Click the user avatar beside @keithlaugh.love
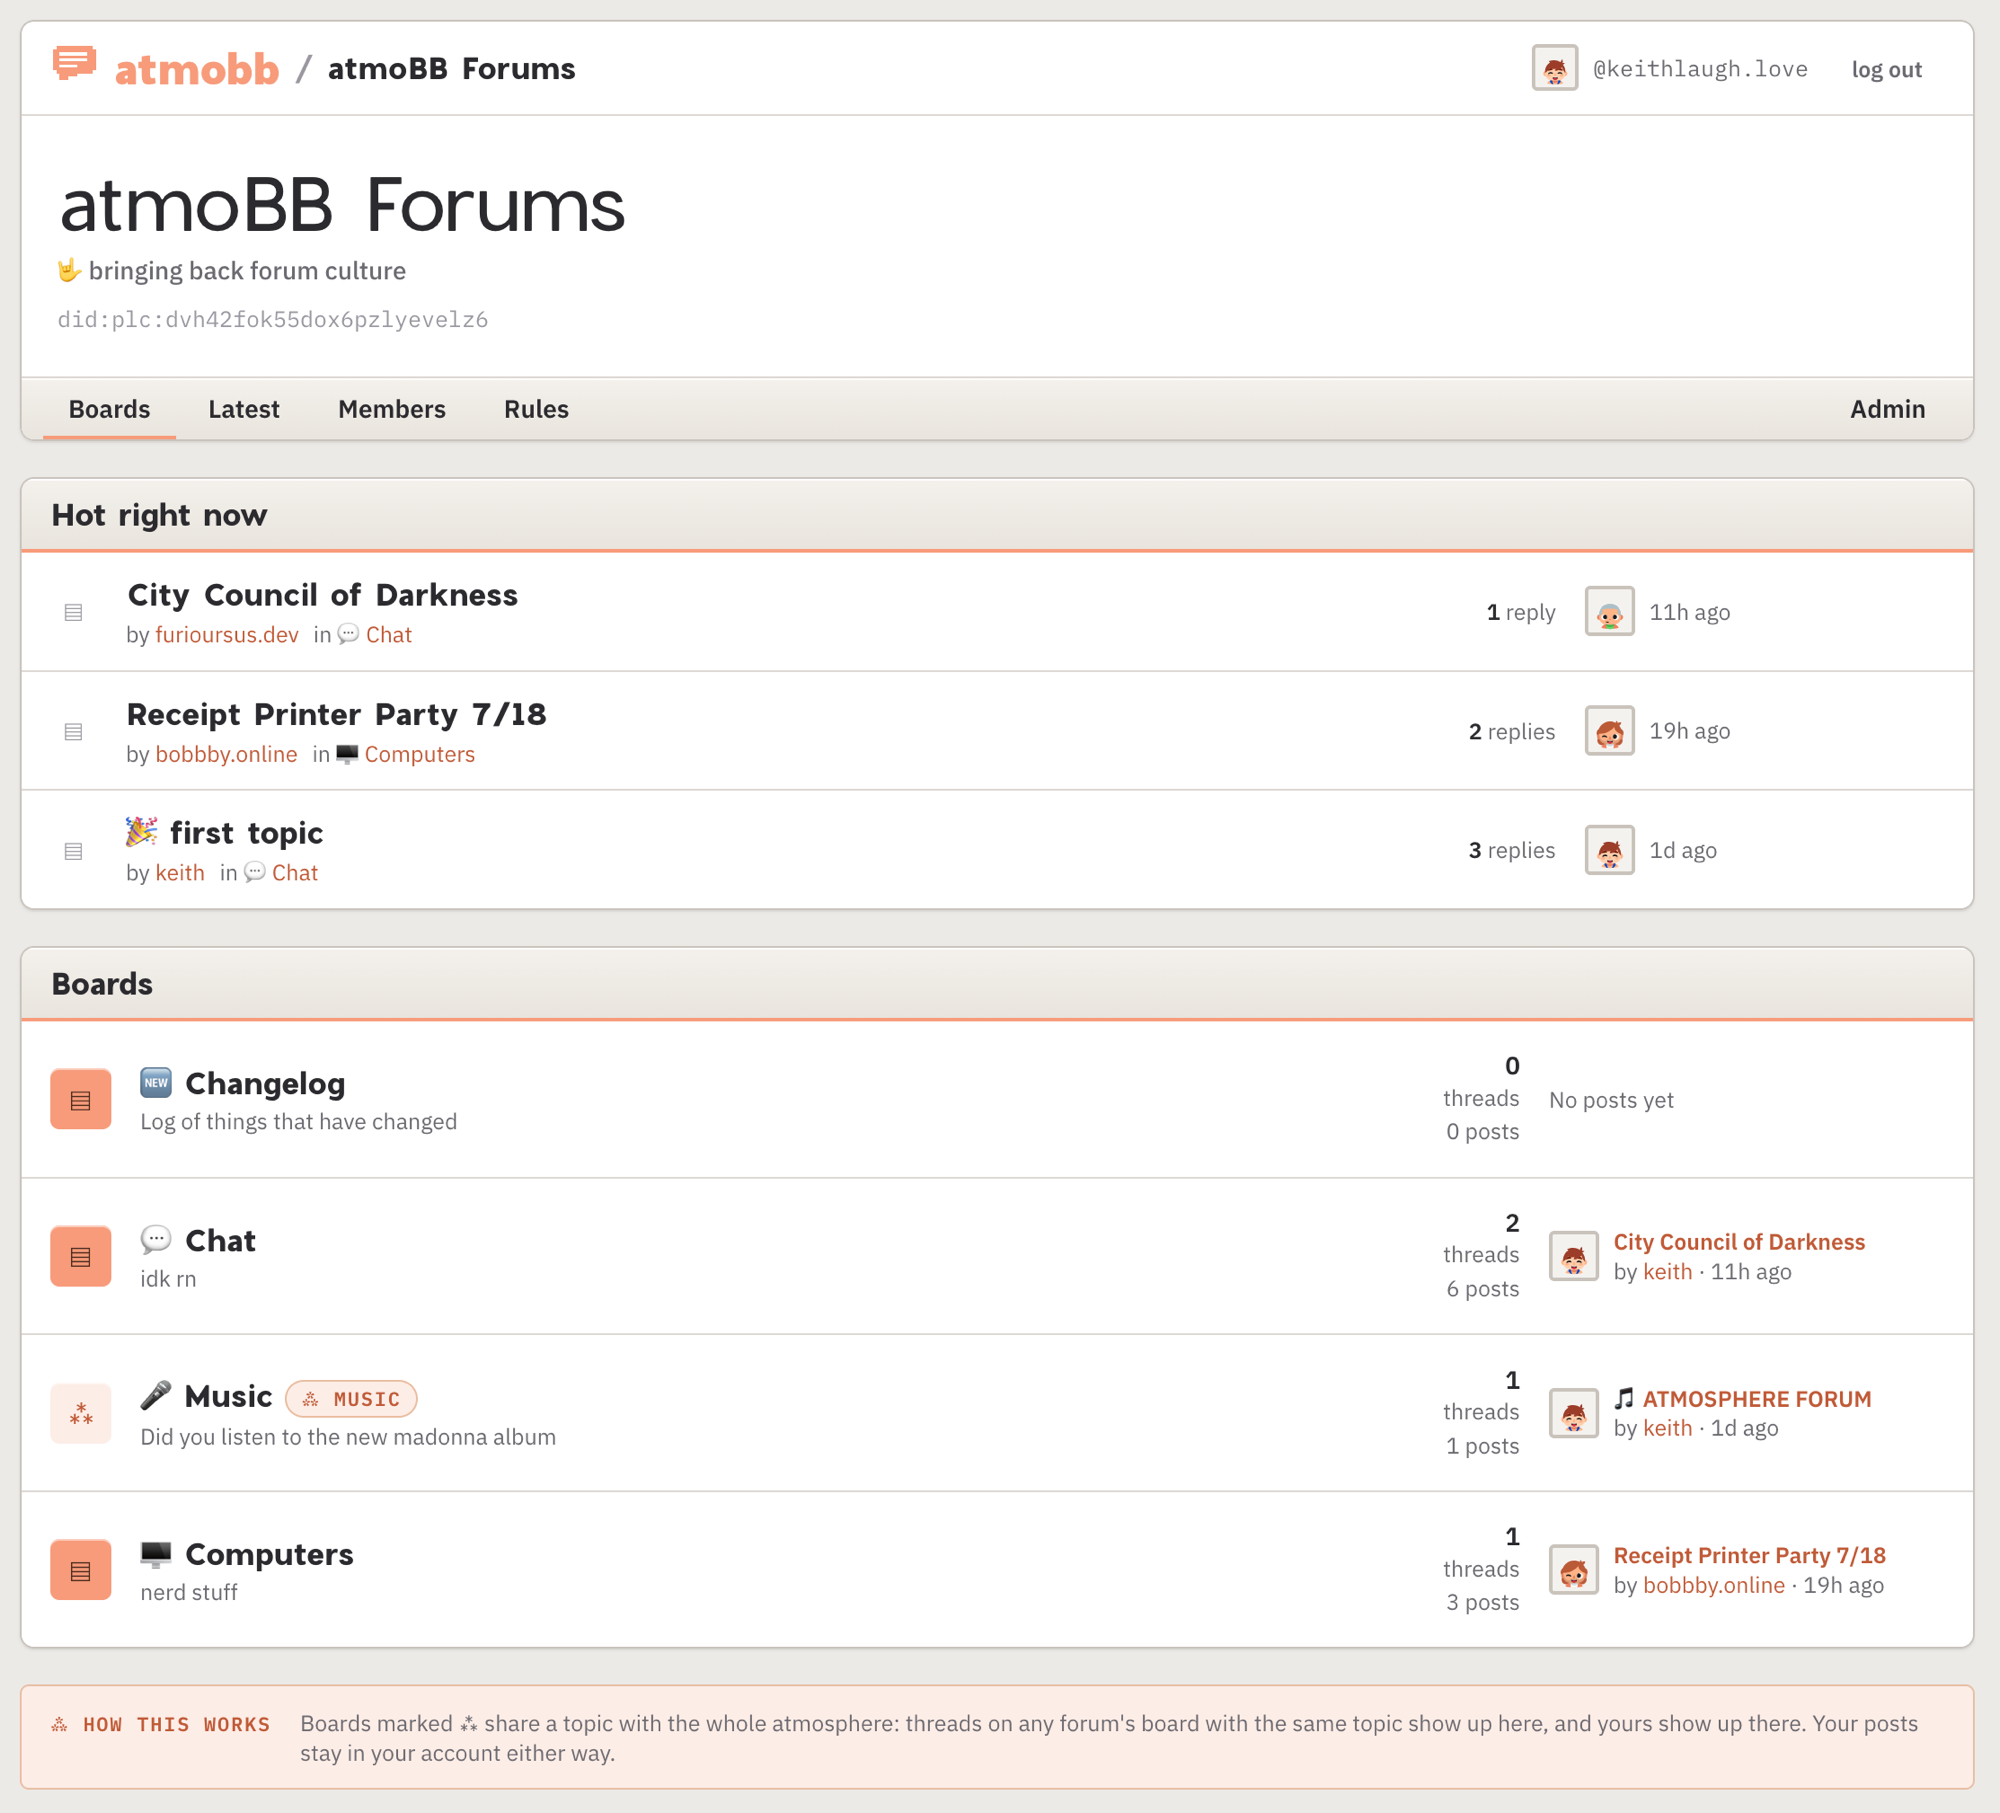This screenshot has width=2000, height=1813. 1554,68
